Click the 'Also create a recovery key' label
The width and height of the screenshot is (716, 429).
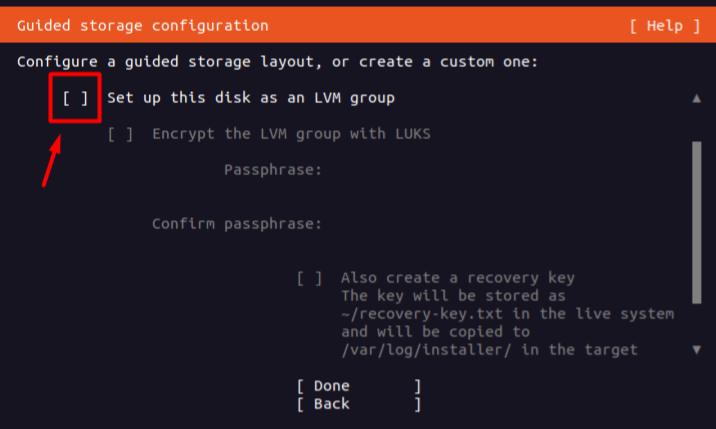(x=457, y=278)
